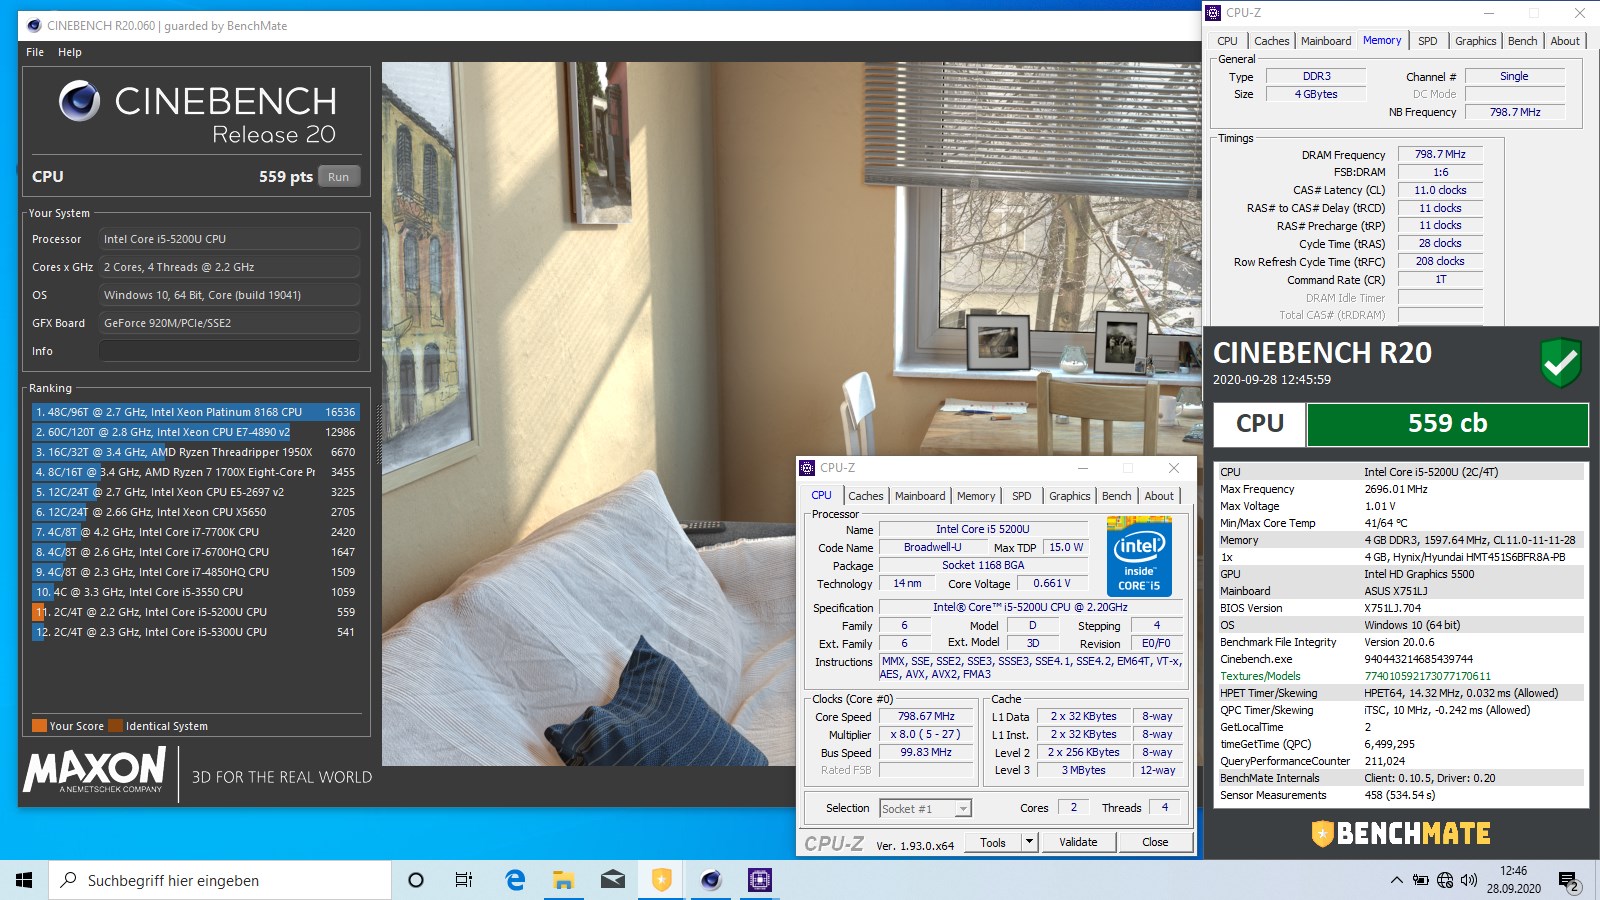Image resolution: width=1600 pixels, height=900 pixels.
Task: Select CPU tab in top-right CPU-Z window
Action: tap(1227, 41)
